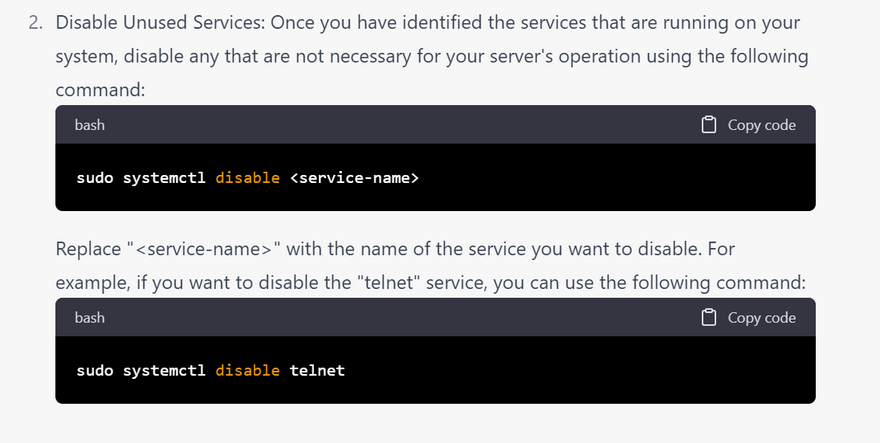Click "sudo" in the telnet command
Viewport: 880px width, 443px height.
click(x=94, y=370)
